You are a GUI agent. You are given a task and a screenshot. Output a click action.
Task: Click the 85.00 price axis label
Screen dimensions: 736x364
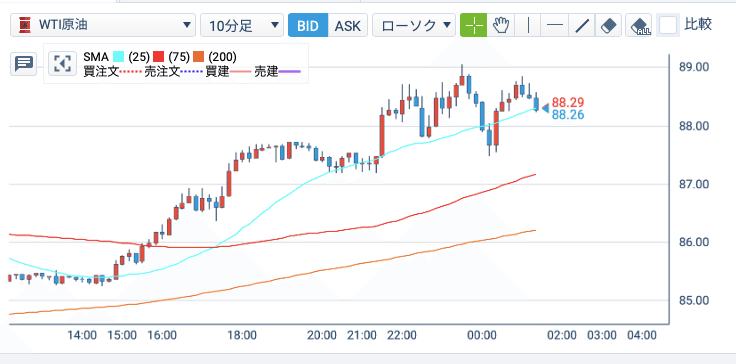(694, 300)
